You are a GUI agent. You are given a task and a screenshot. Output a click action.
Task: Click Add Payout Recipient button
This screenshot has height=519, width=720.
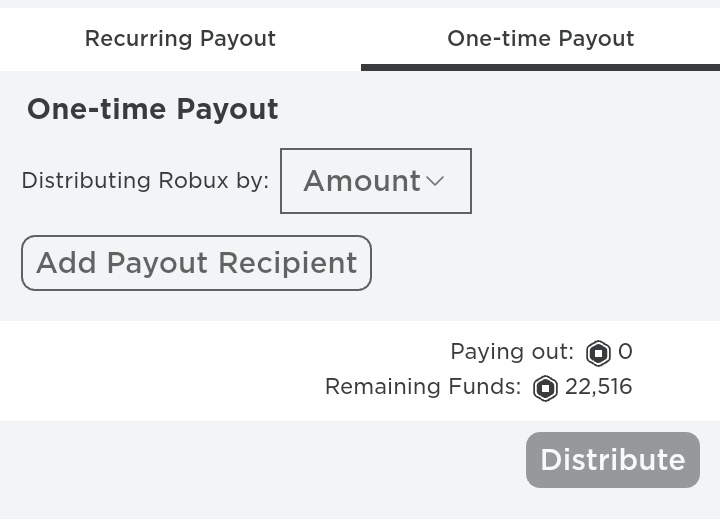196,263
